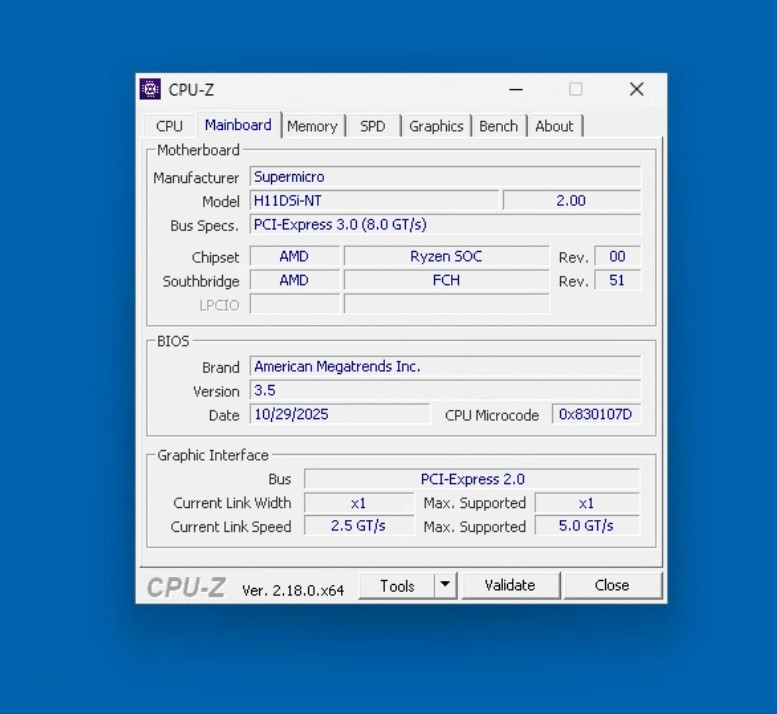Click the Current Link Width label
Image resolution: width=777 pixels, height=714 pixels.
232,503
